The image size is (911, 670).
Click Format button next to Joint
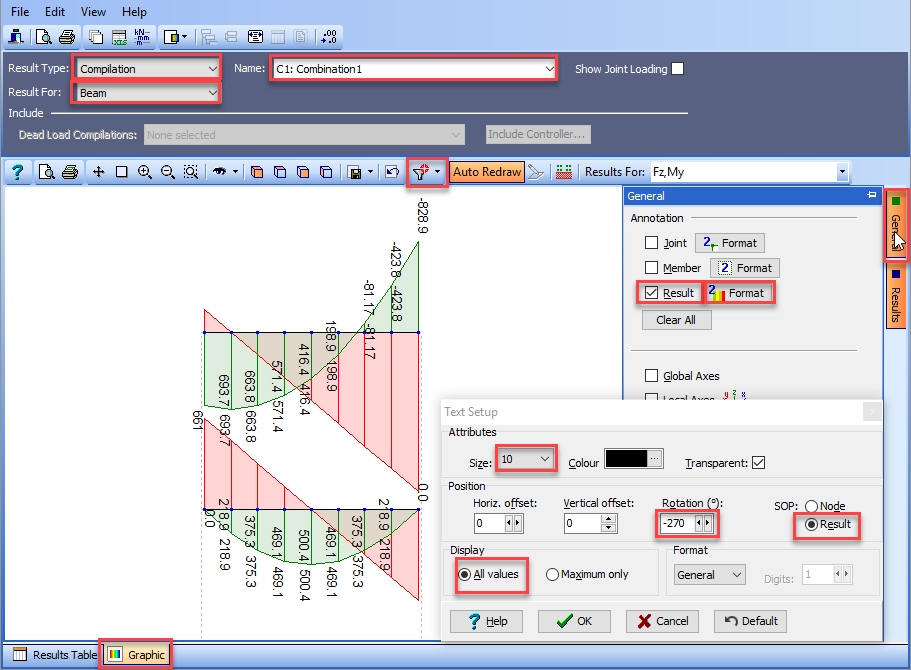(730, 243)
